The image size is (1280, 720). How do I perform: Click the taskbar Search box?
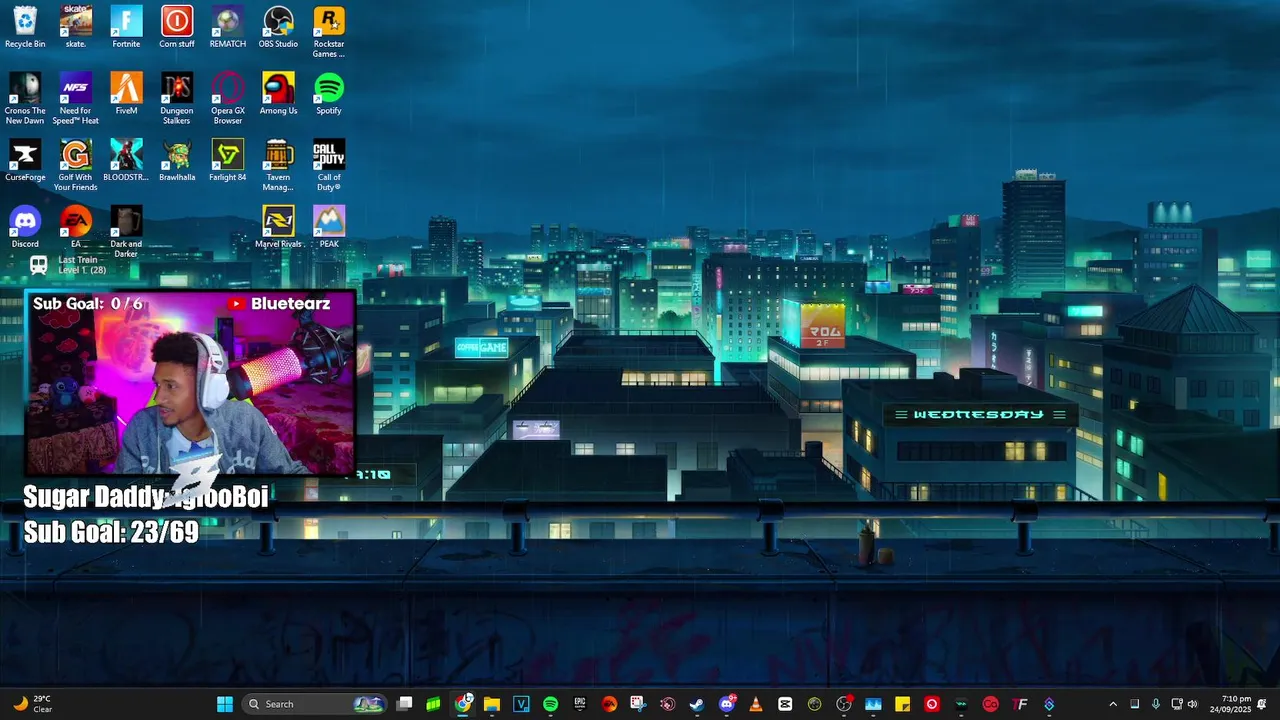(x=315, y=704)
